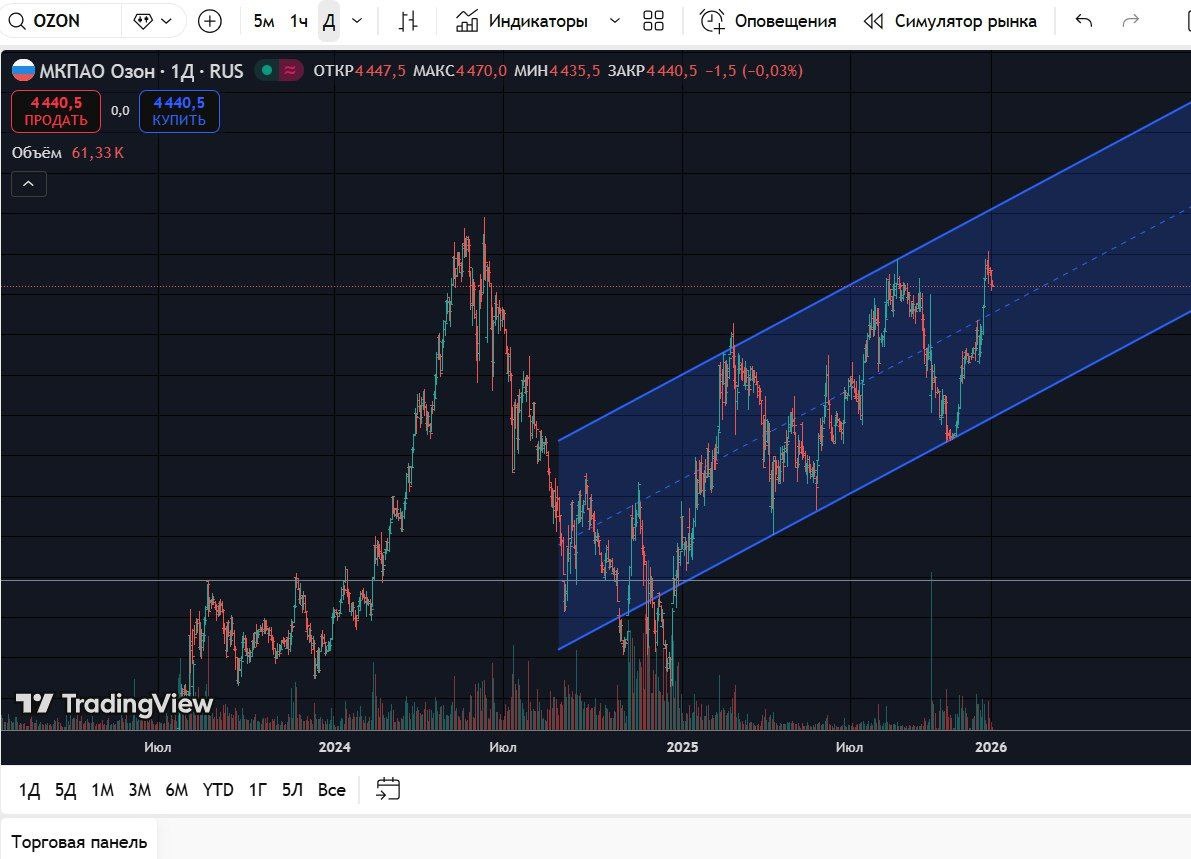Click the МИН 4435,5 low value
This screenshot has height=859, width=1191.
tap(557, 71)
